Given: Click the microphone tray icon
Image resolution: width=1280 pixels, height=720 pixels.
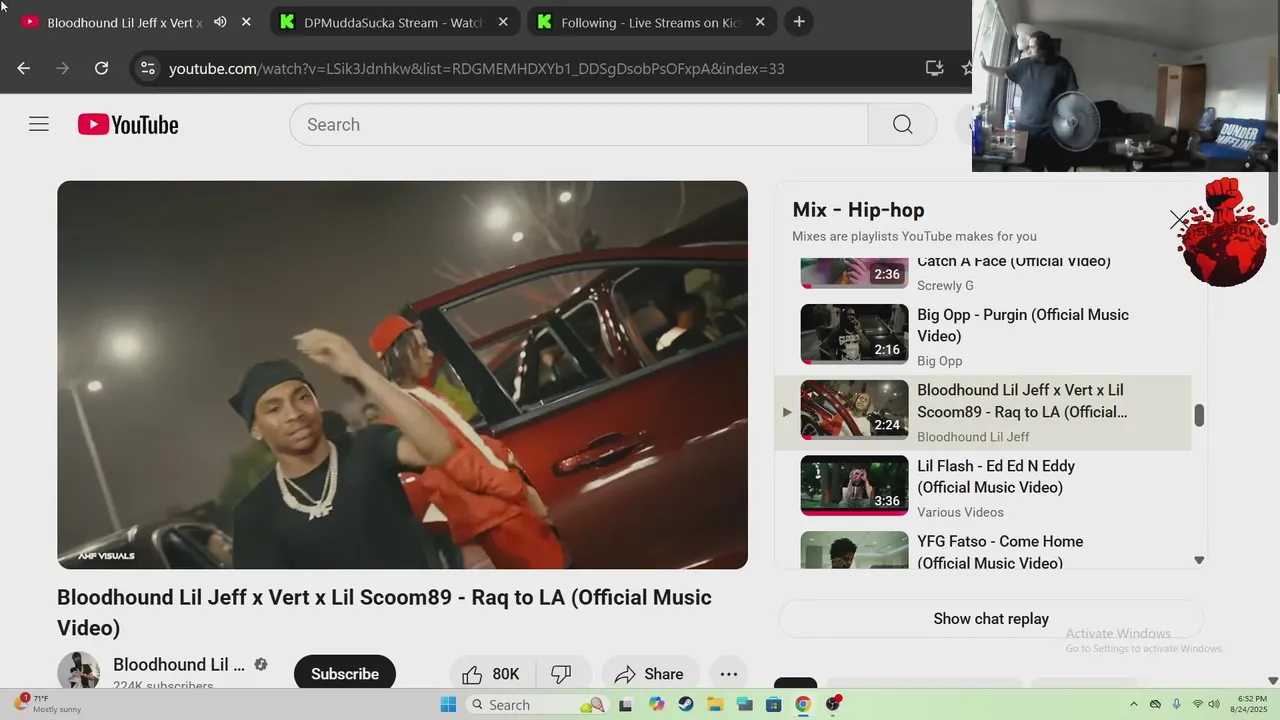Looking at the screenshot, I should point(1176,704).
